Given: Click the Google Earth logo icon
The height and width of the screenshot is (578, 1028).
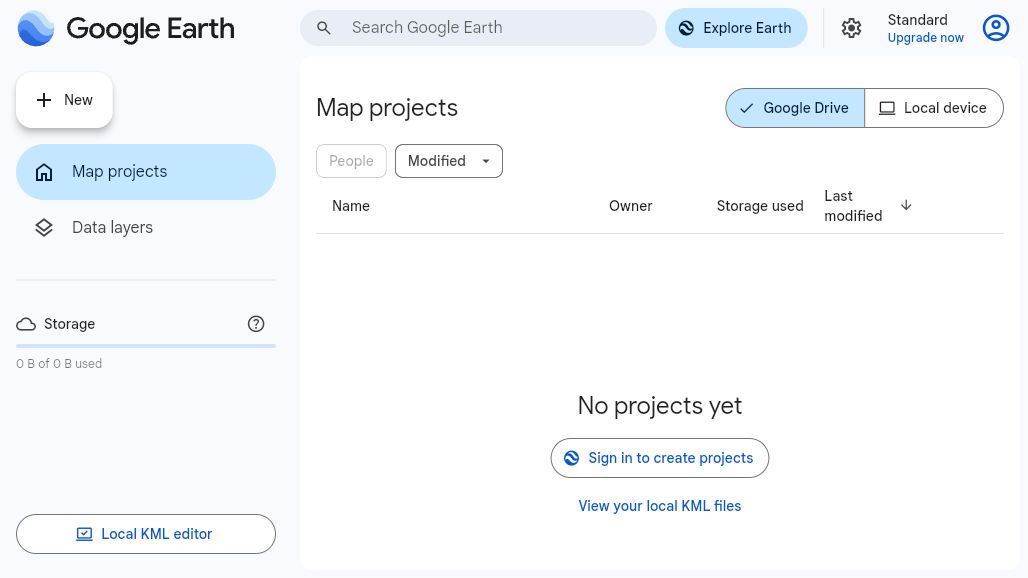Looking at the screenshot, I should coord(36,28).
